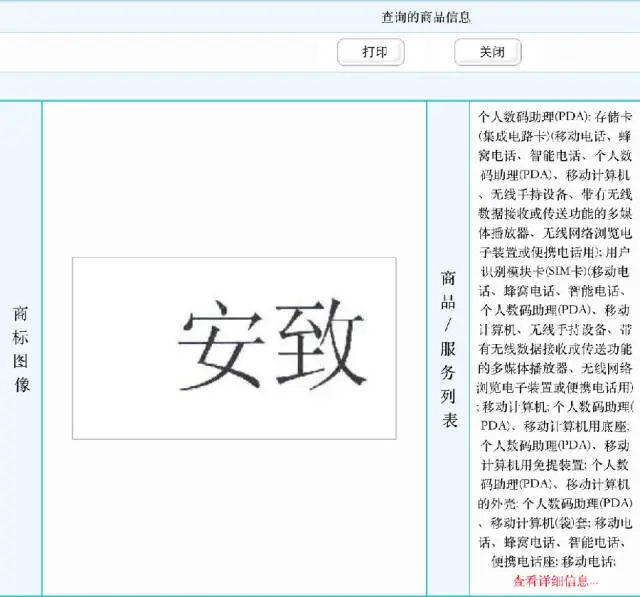Click the line 便携电话座; 移动电话;
The width and height of the screenshot is (640, 597).
(x=554, y=561)
